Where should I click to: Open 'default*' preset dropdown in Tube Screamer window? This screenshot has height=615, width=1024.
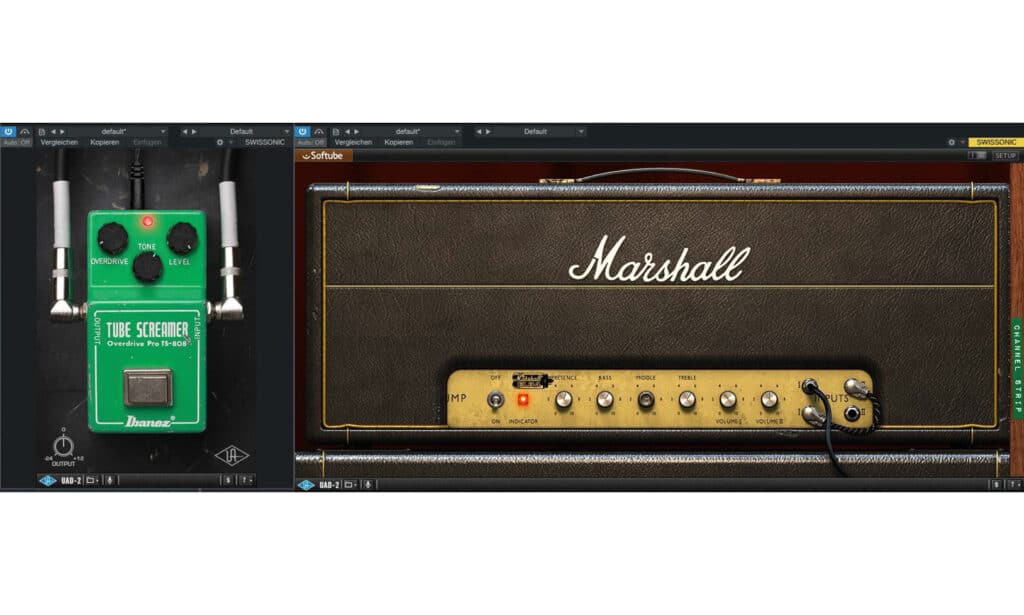[x=118, y=132]
